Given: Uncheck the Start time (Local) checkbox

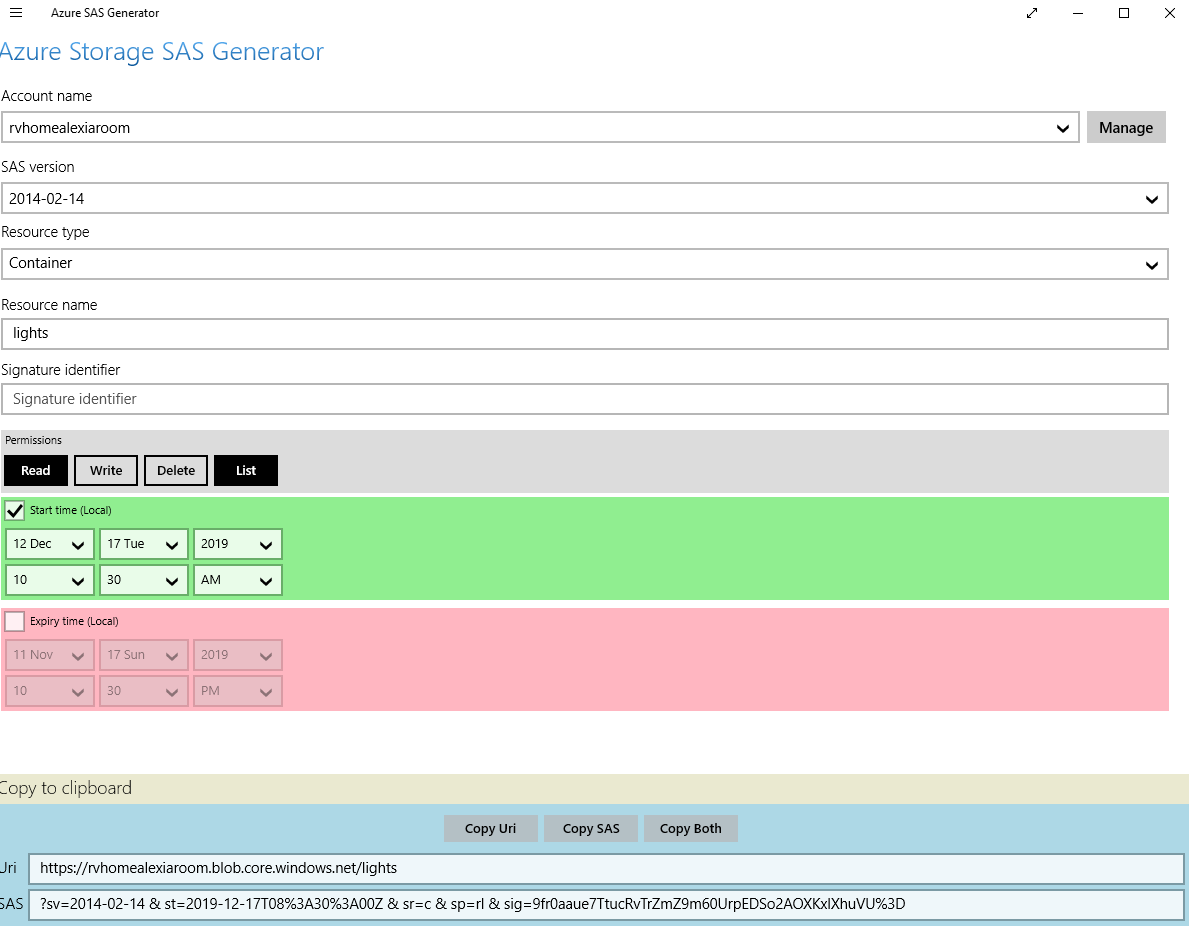Looking at the screenshot, I should coord(14,510).
